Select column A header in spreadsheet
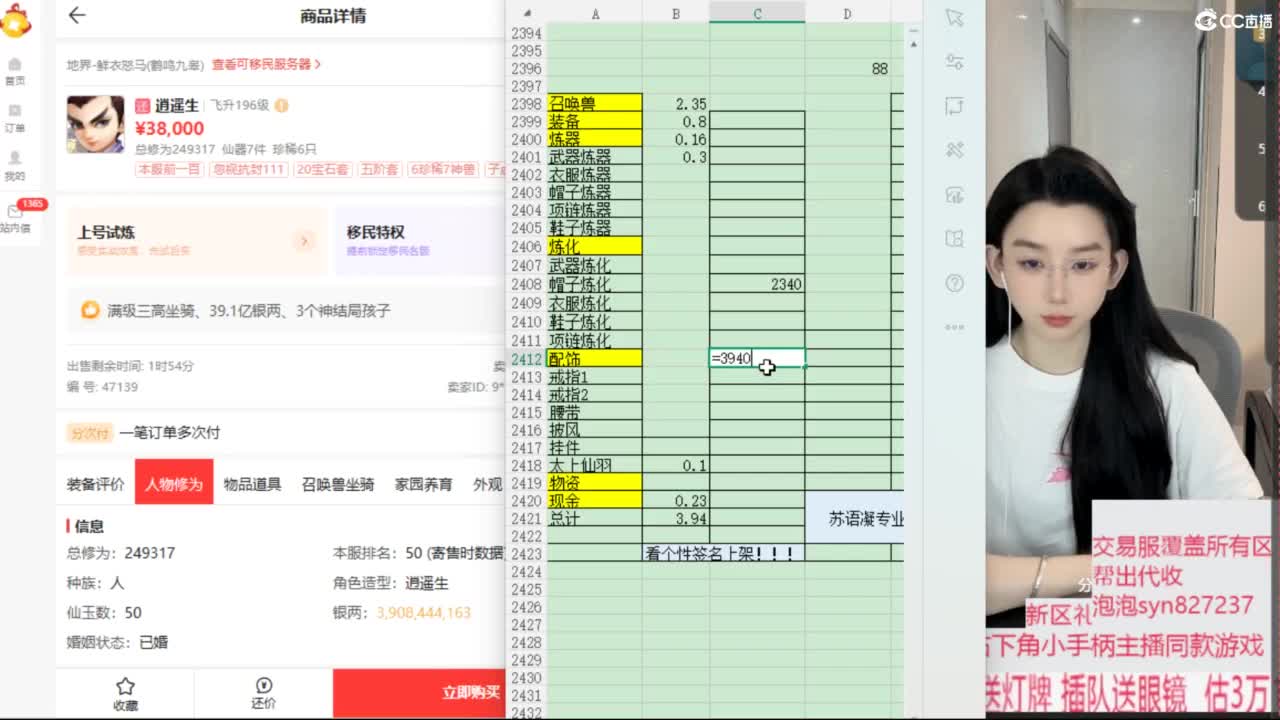 point(595,13)
